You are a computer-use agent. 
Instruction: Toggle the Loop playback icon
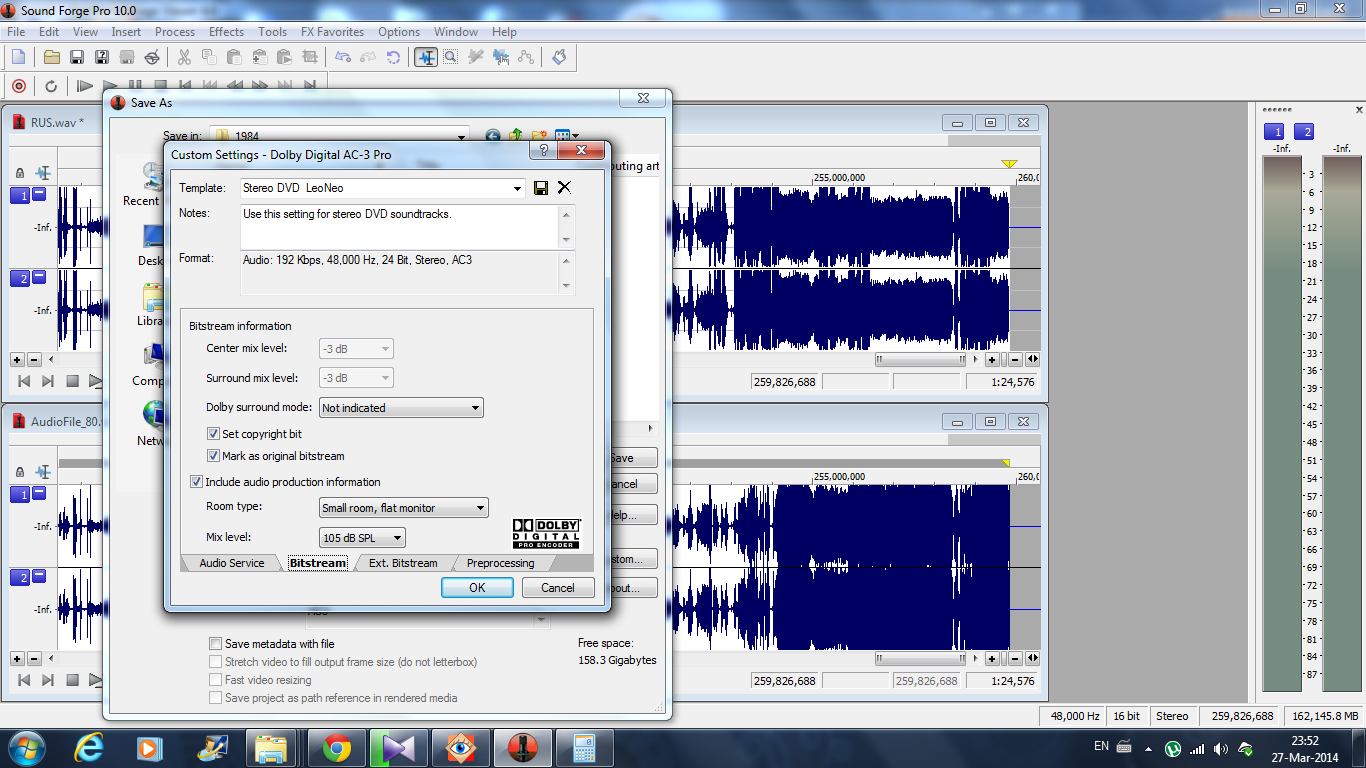tap(51, 86)
